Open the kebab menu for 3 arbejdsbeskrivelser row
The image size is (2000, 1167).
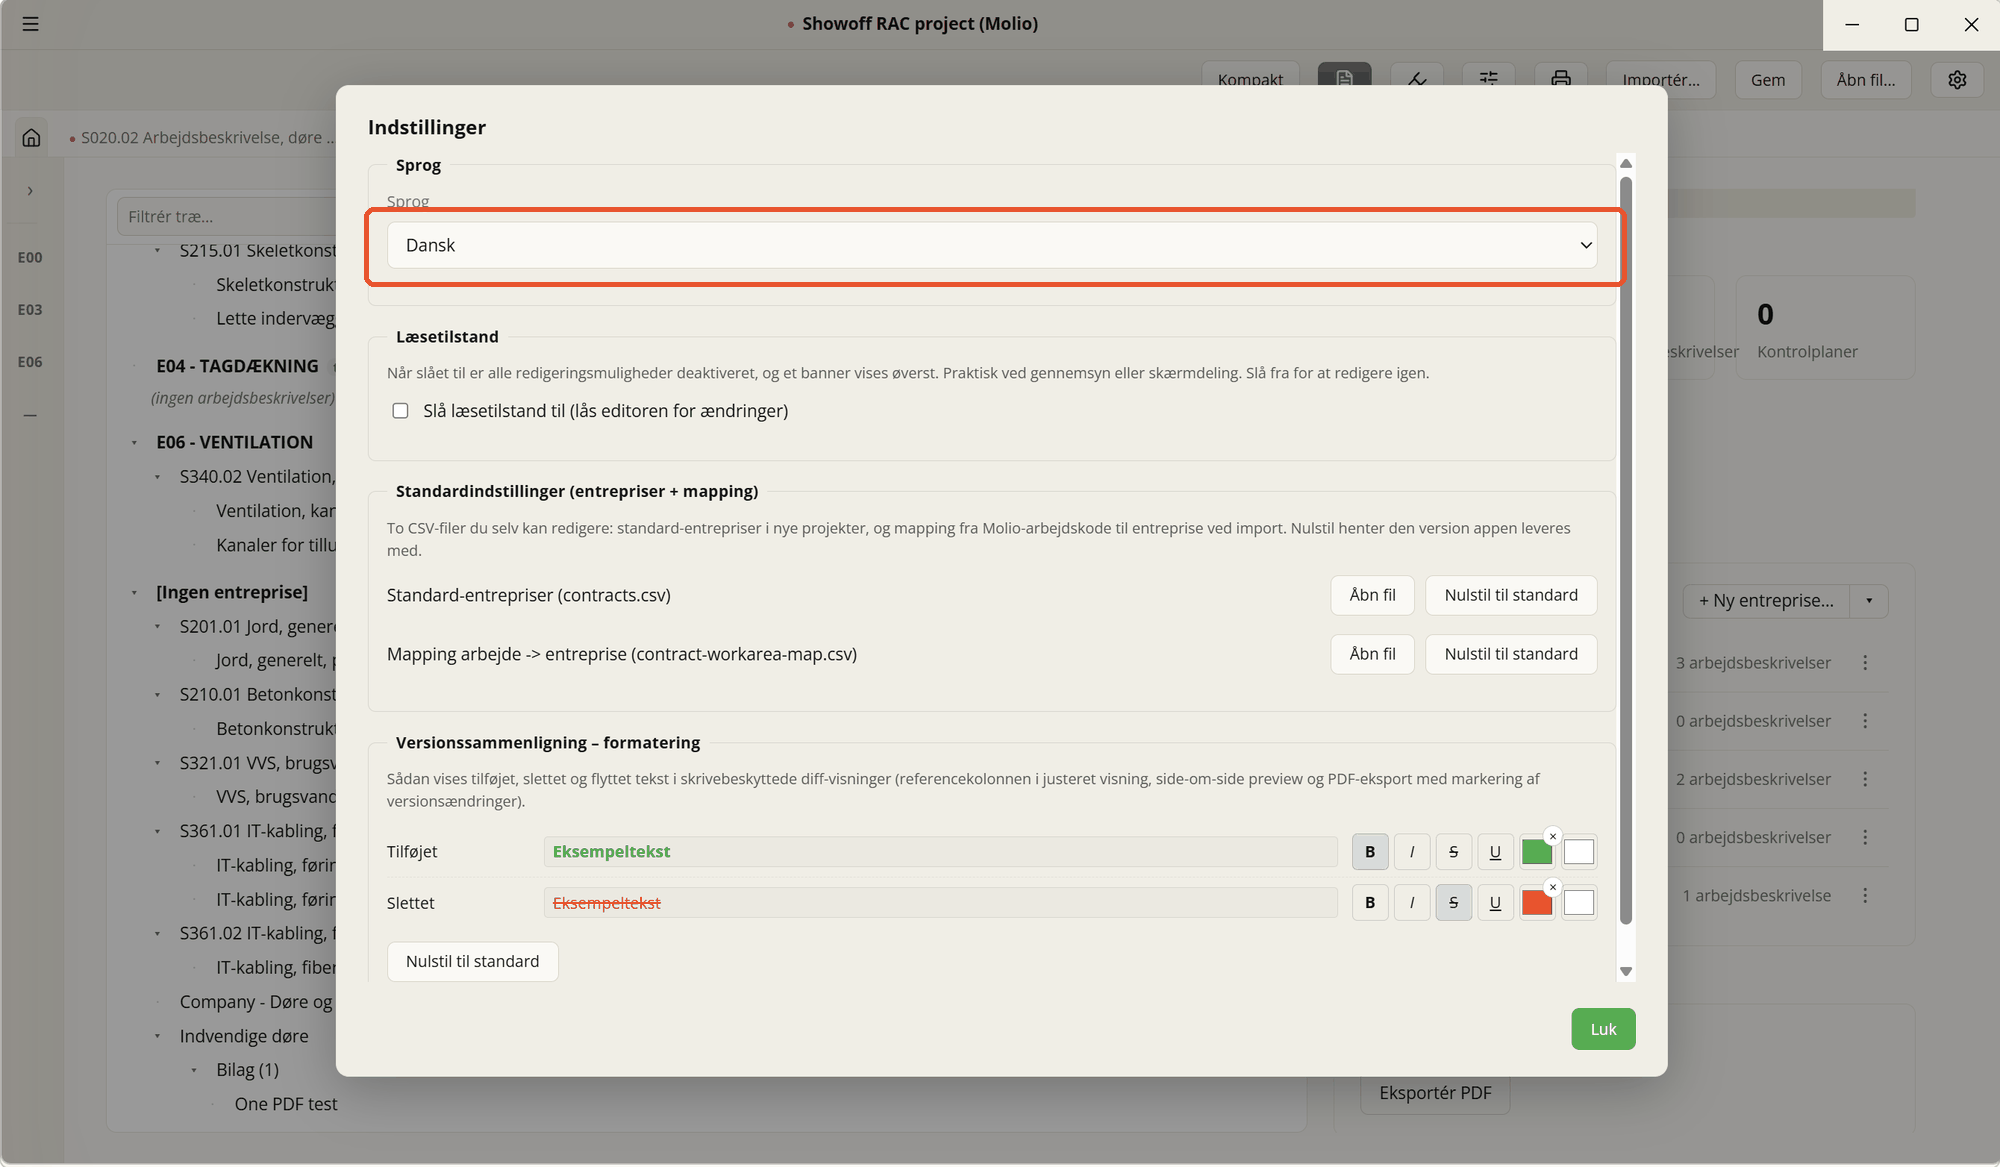[1865, 663]
